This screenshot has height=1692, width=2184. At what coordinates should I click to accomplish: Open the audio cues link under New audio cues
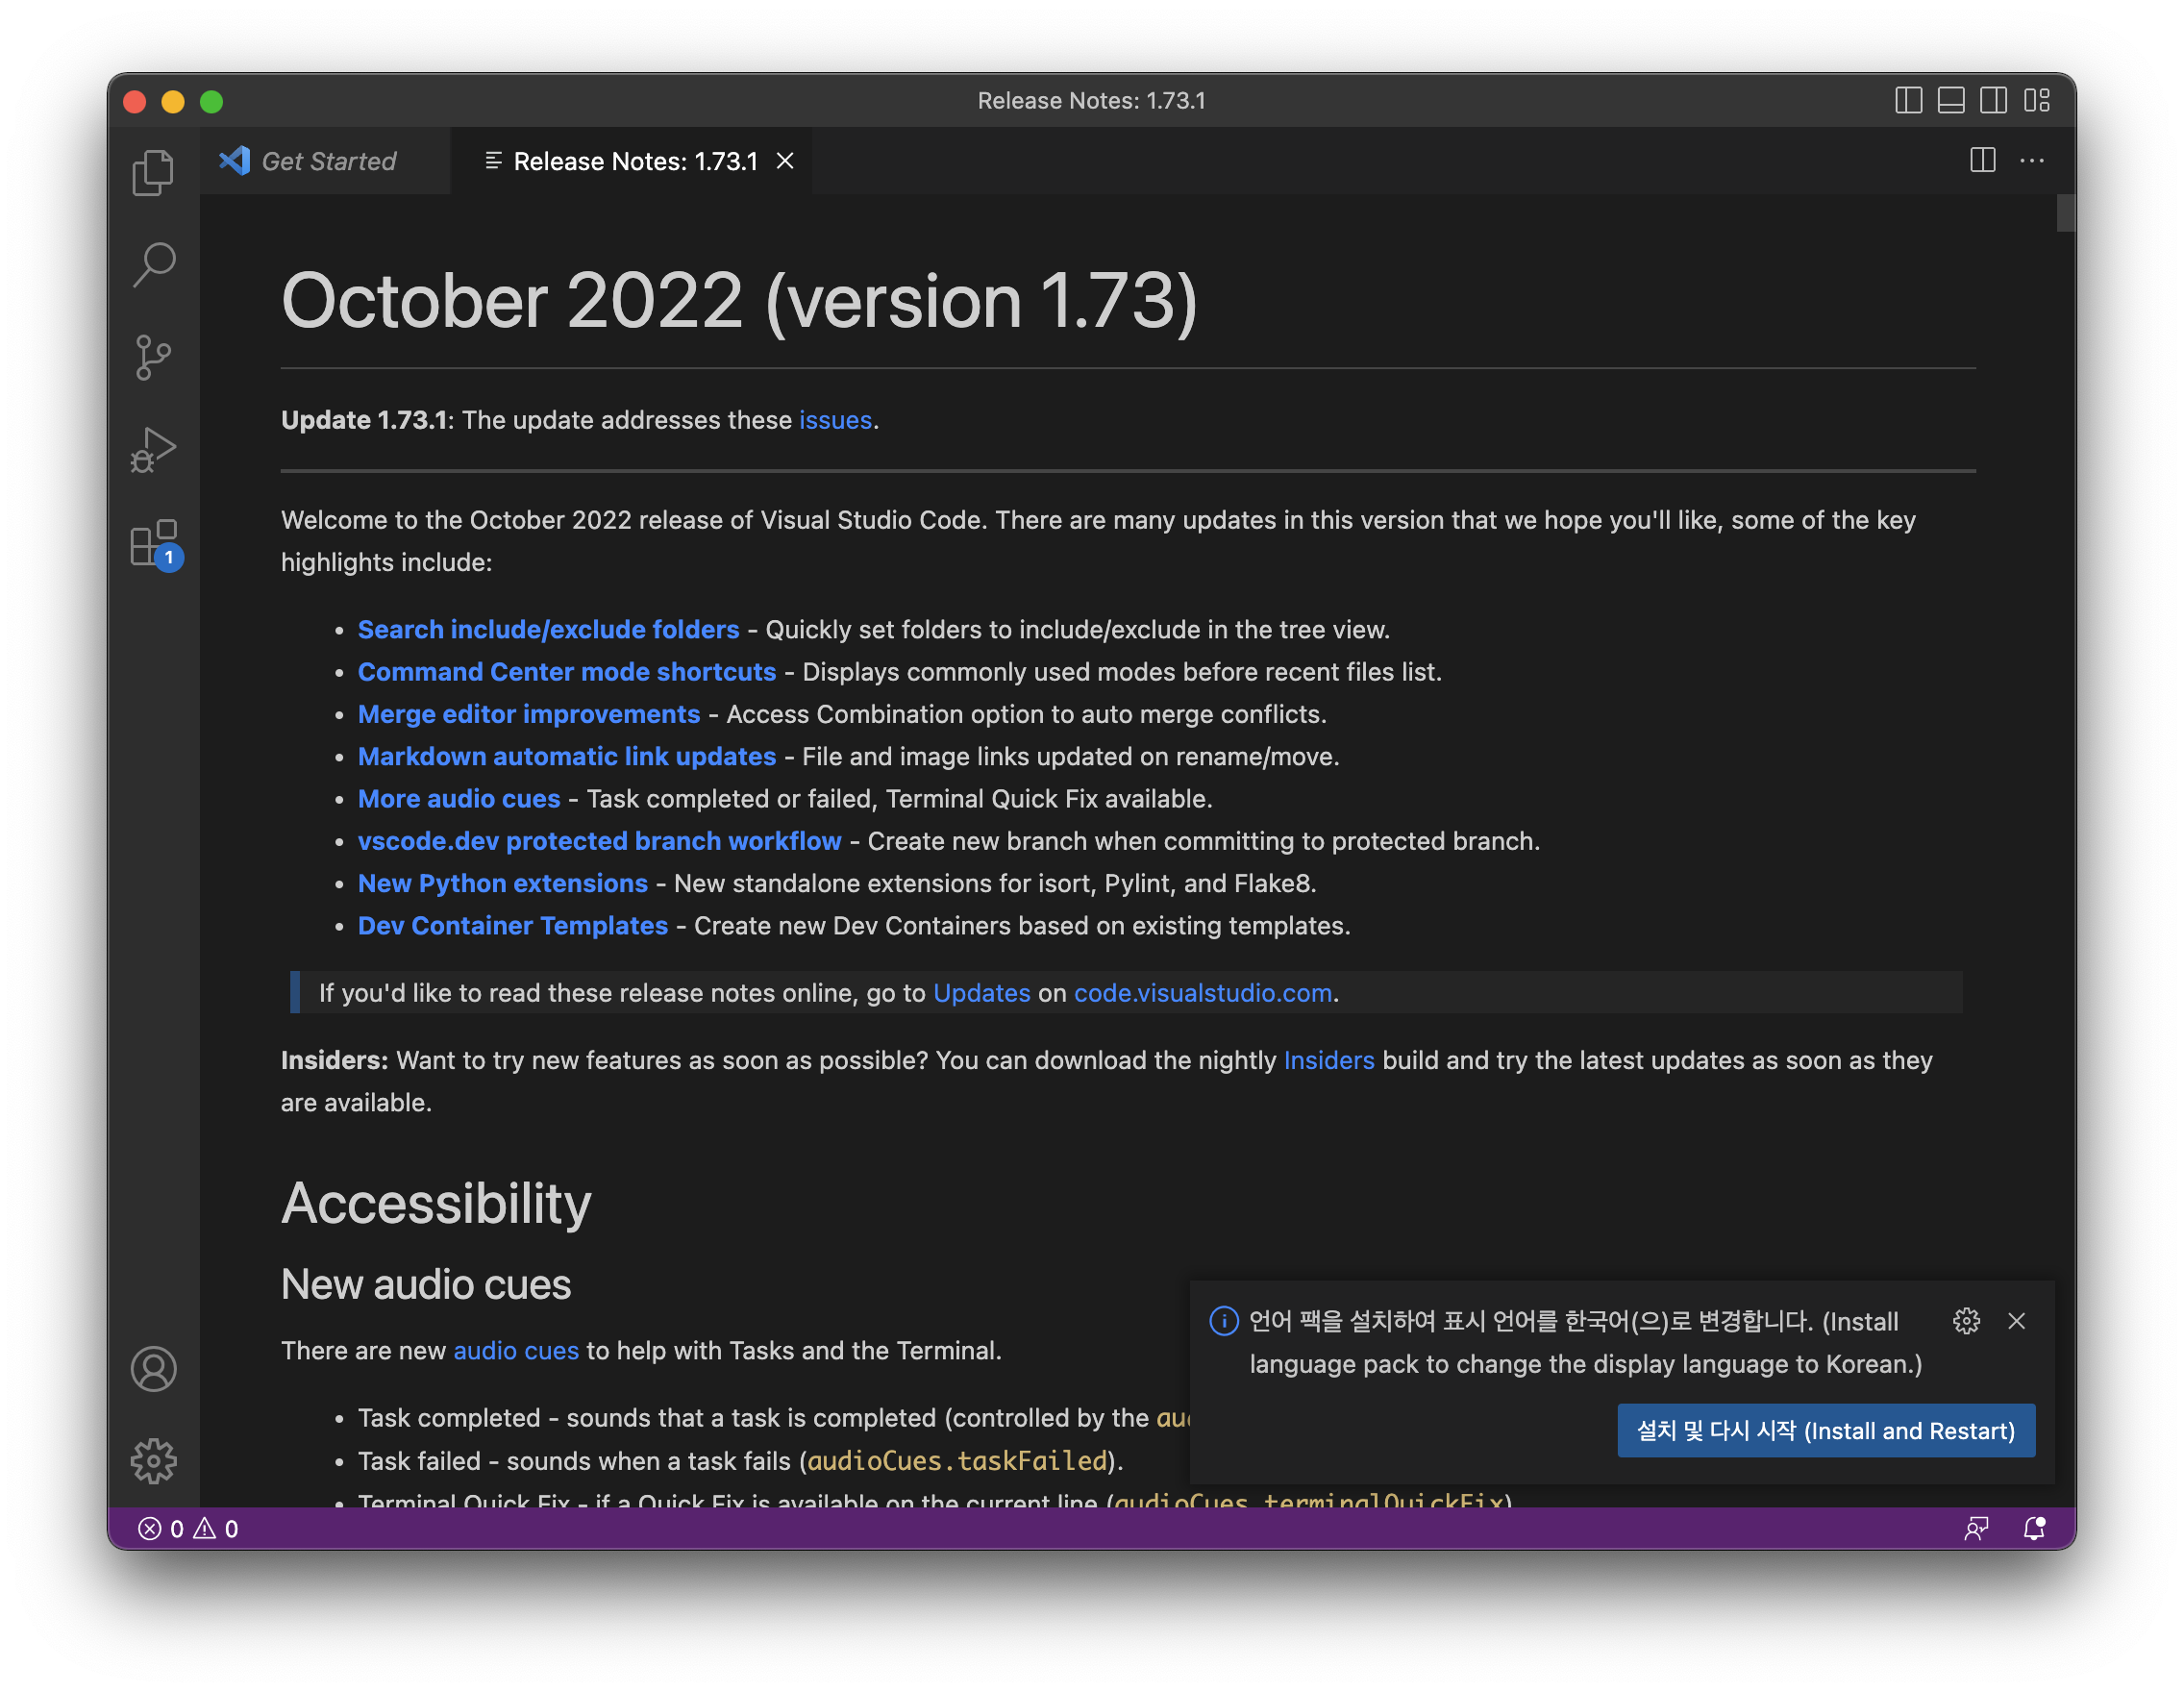coord(516,1351)
